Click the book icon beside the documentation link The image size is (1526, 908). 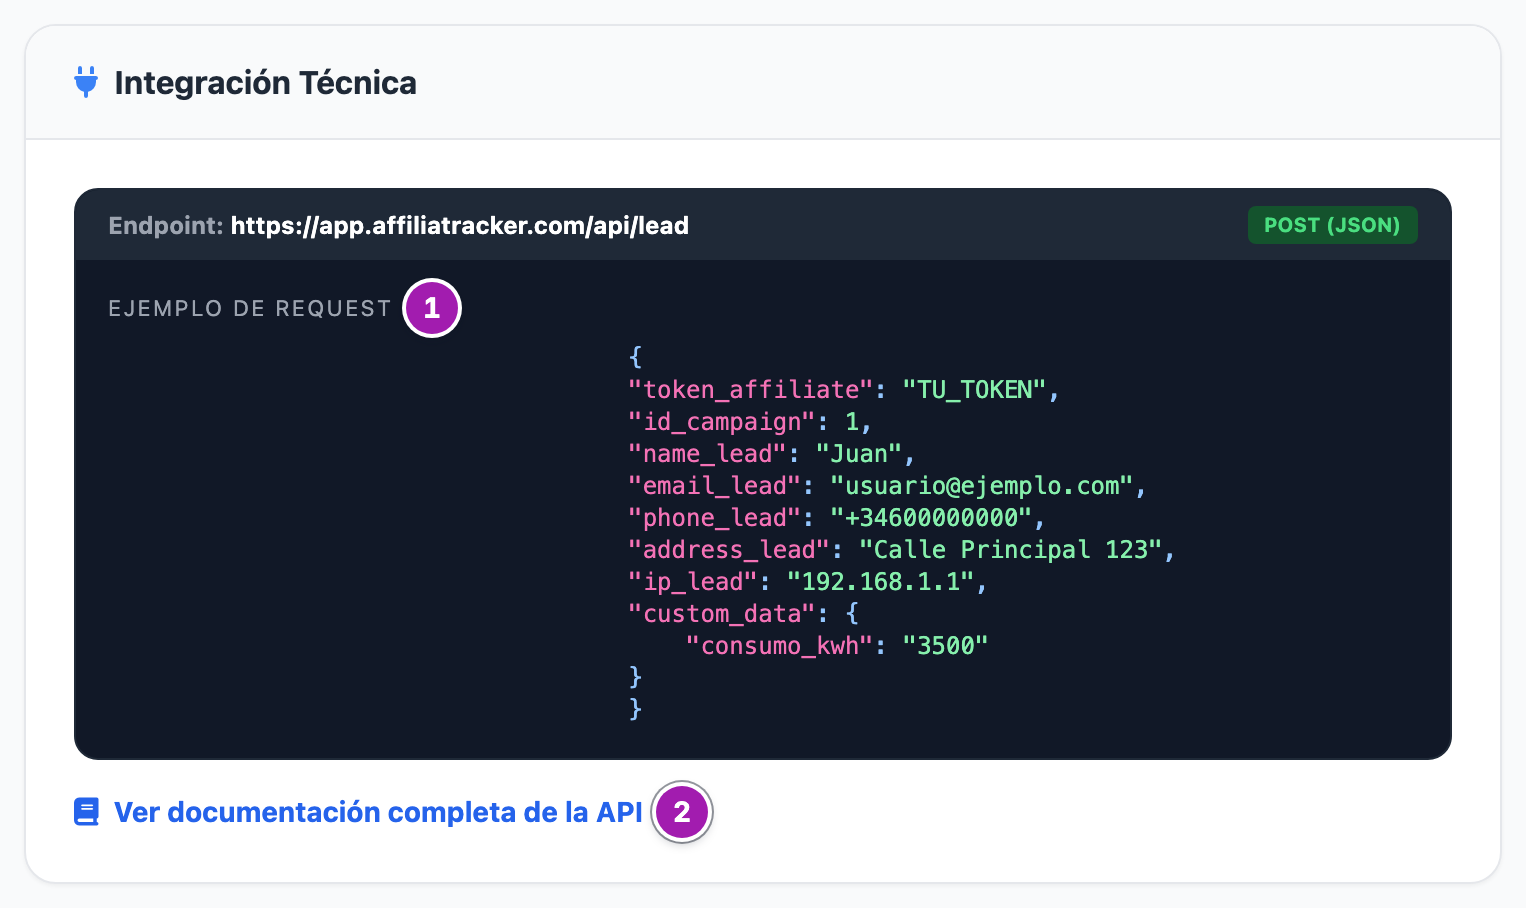(x=87, y=812)
